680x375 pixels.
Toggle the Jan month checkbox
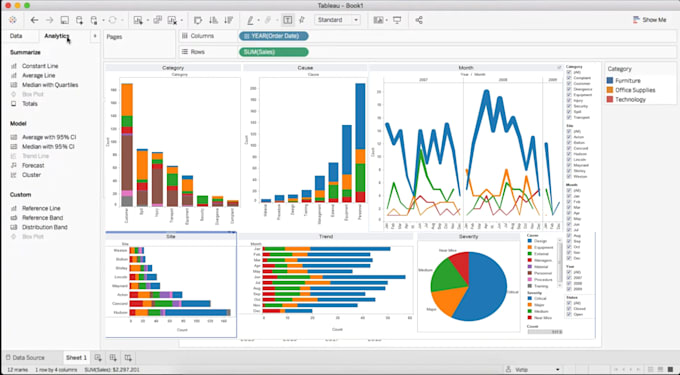click(x=569, y=196)
